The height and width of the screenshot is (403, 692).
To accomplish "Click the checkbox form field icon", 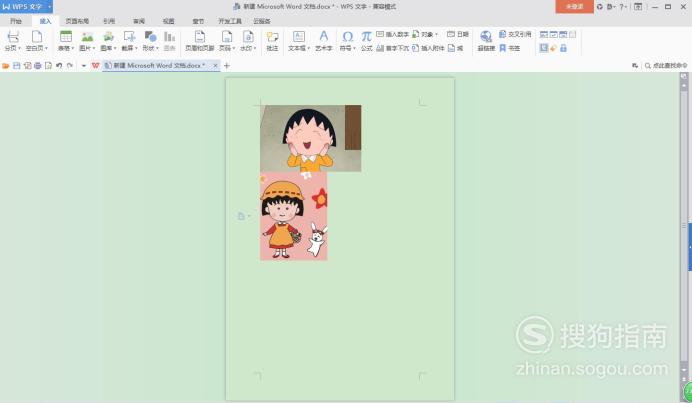I will pos(553,34).
